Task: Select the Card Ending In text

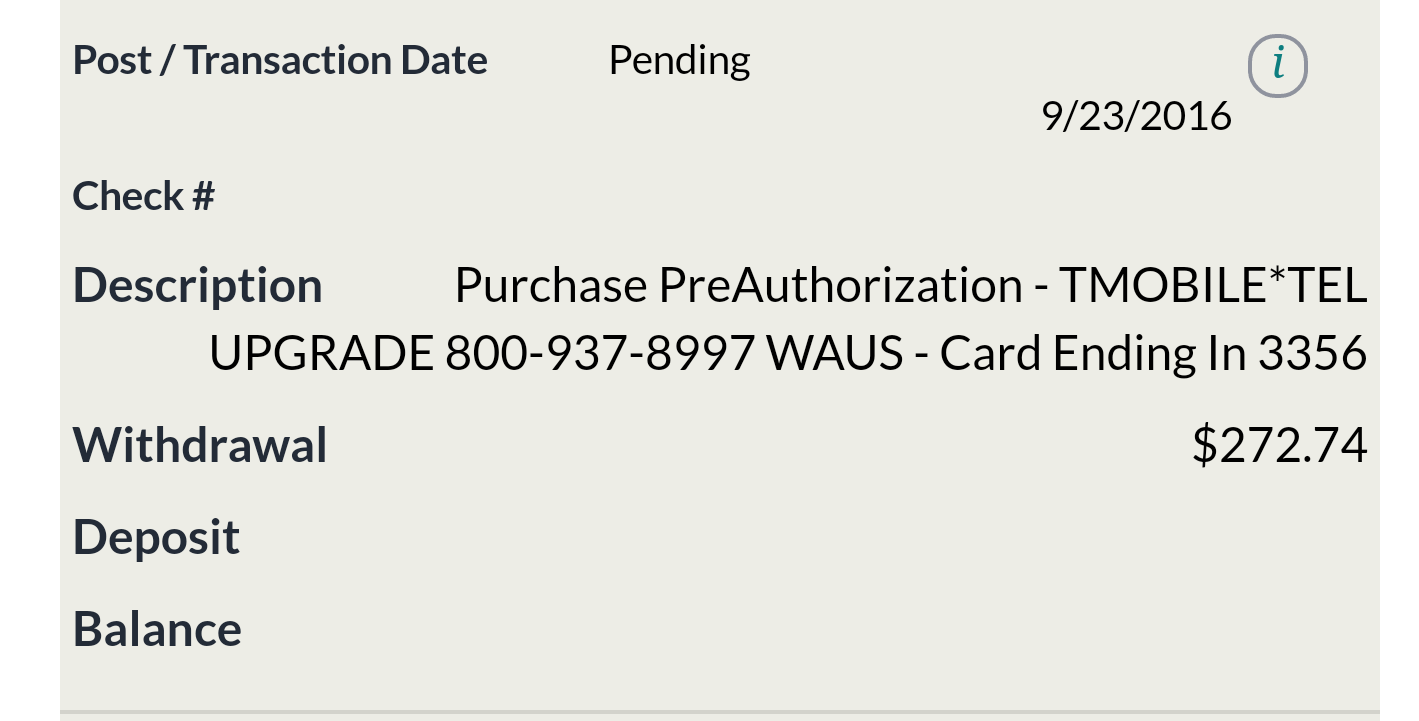Action: pos(1092,354)
